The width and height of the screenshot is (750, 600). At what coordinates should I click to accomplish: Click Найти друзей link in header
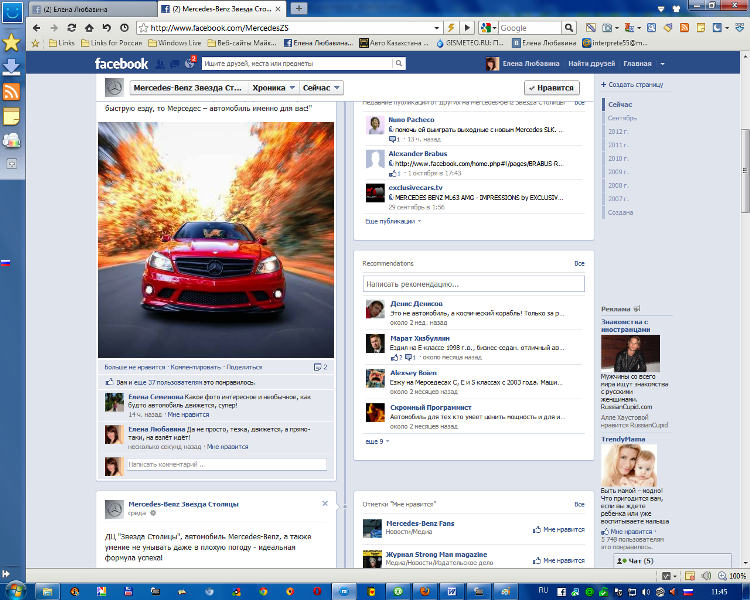591,64
